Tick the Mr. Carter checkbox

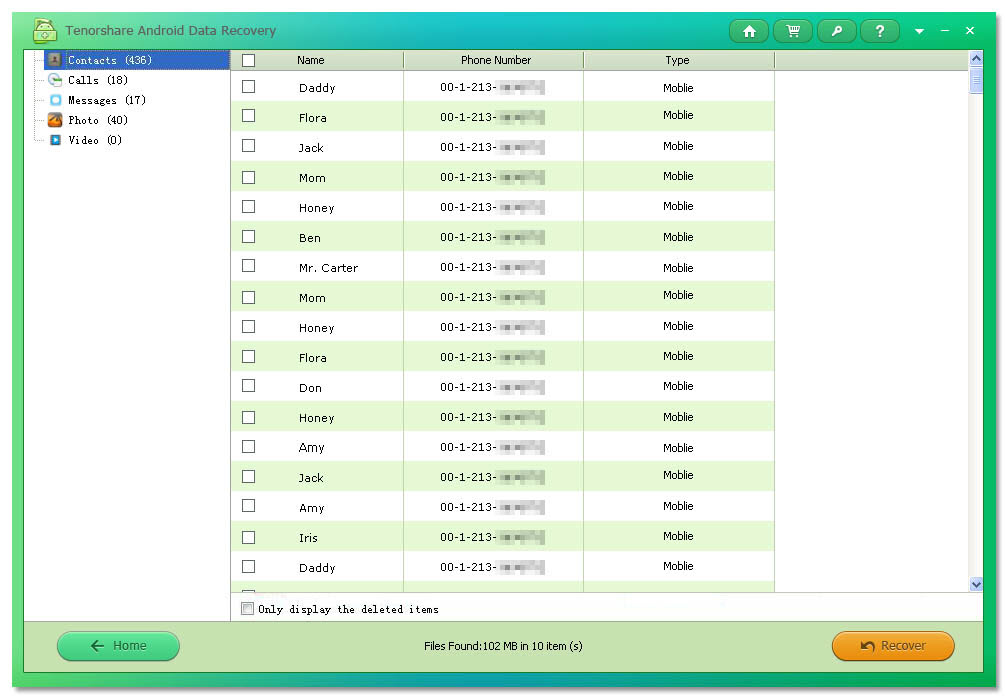(x=249, y=266)
